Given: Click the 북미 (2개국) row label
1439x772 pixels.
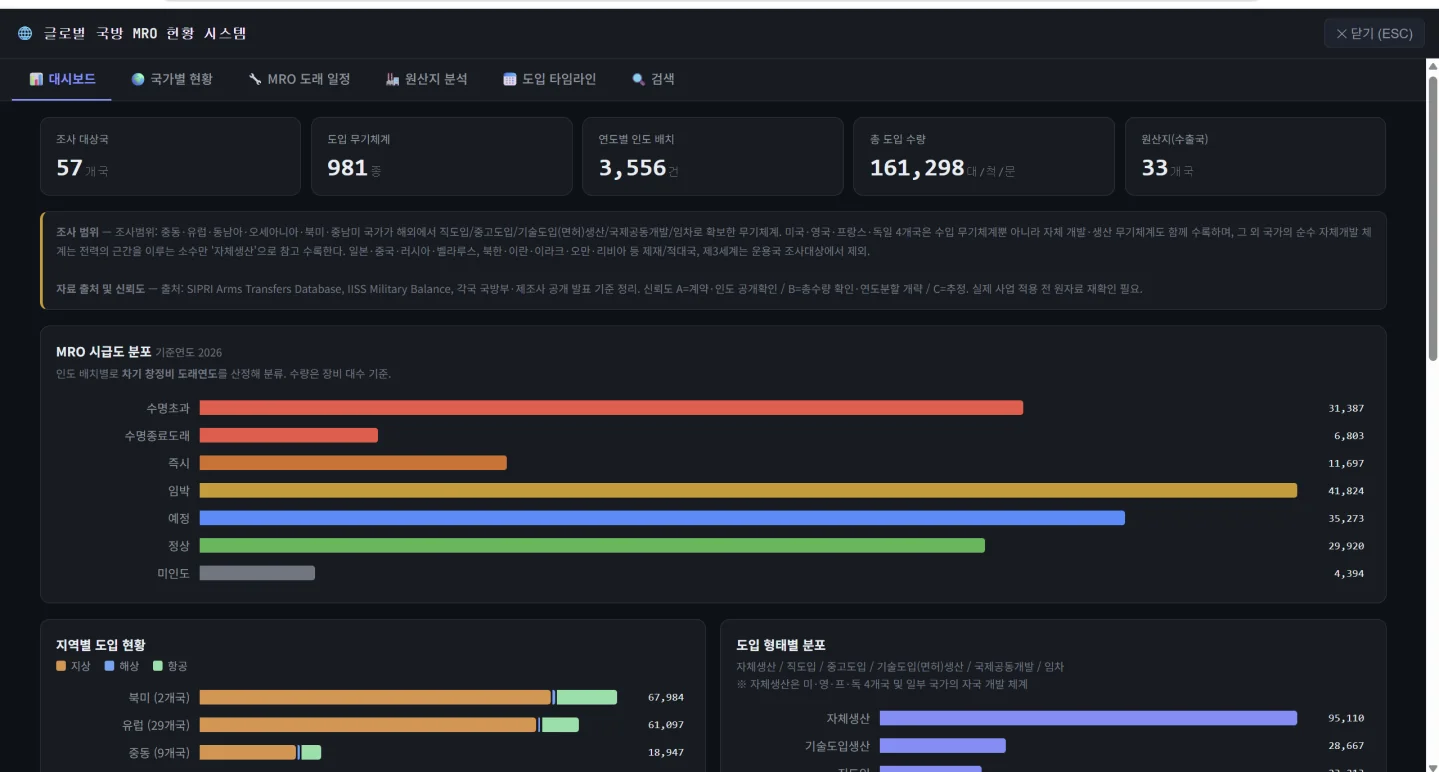Looking at the screenshot, I should click(x=159, y=697).
